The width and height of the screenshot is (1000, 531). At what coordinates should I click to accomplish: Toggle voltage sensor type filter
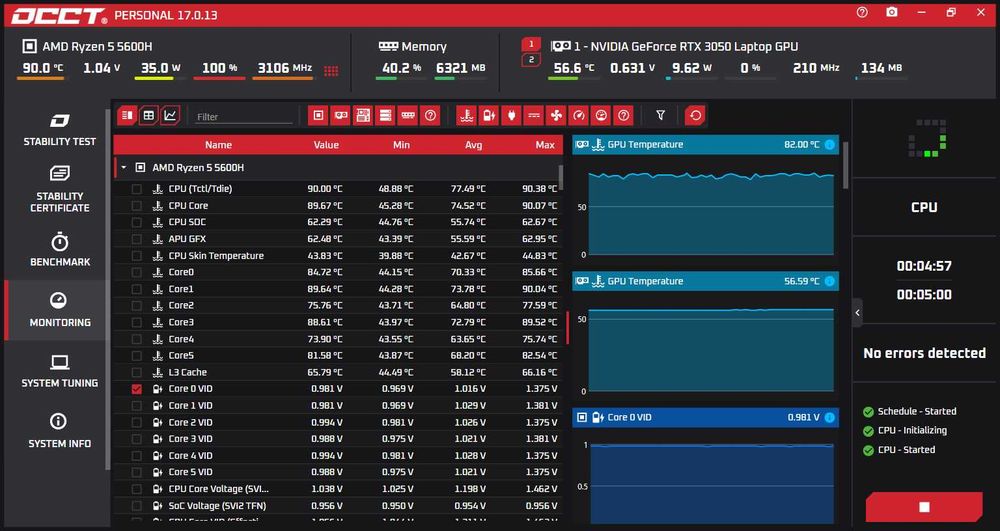coord(489,115)
